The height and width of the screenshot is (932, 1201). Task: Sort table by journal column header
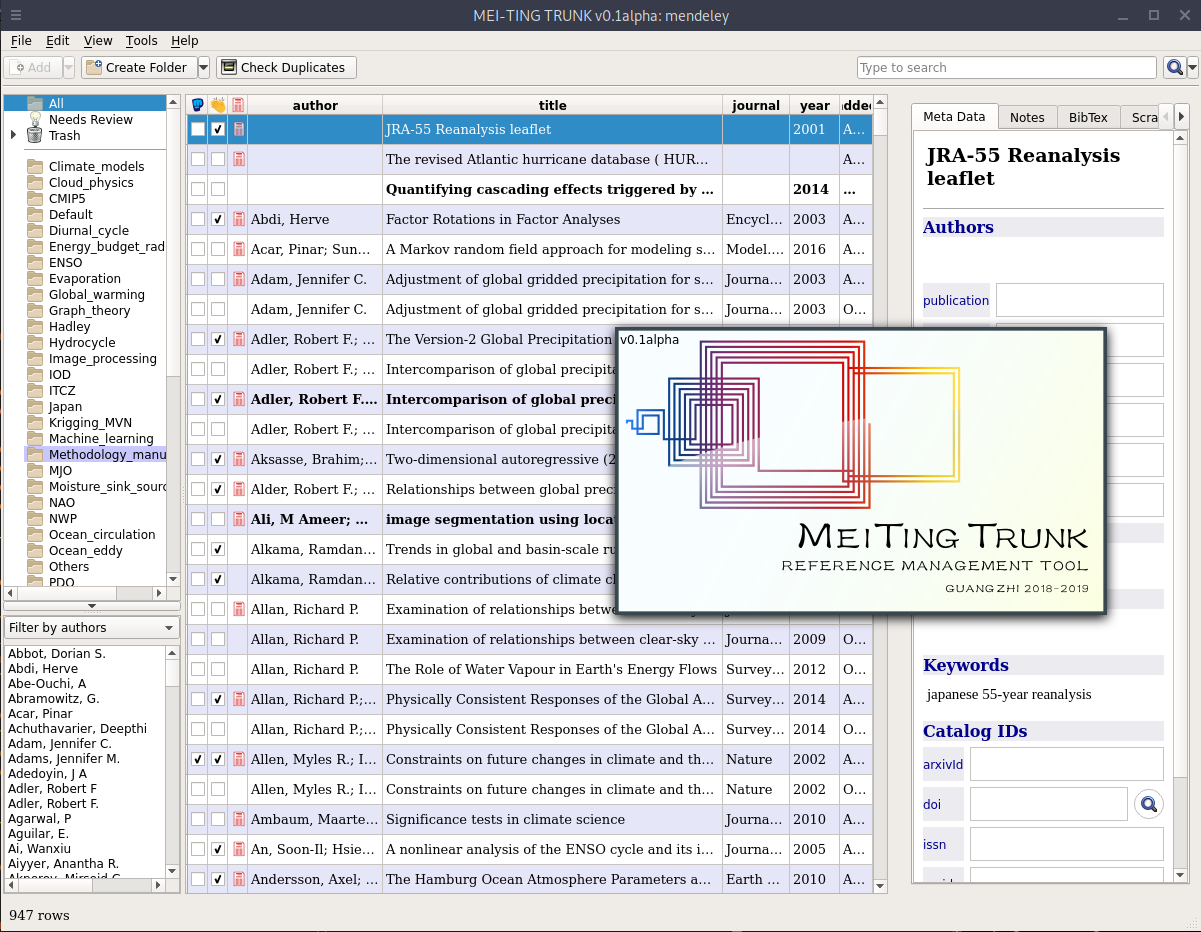pos(756,105)
